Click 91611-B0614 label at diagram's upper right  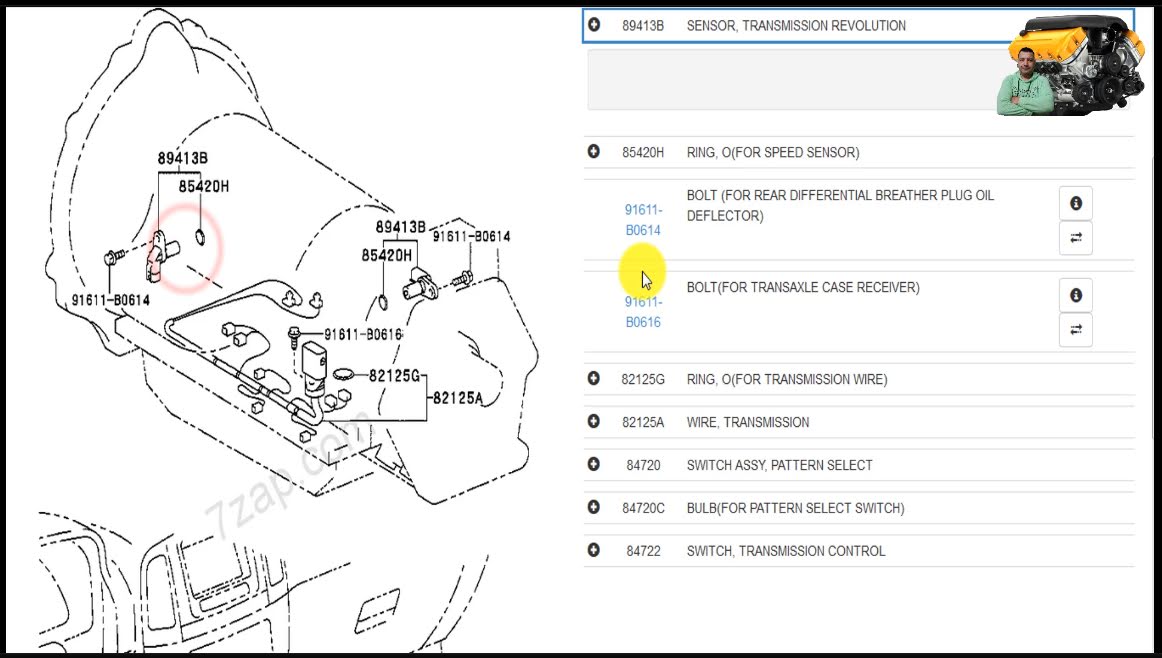point(471,236)
